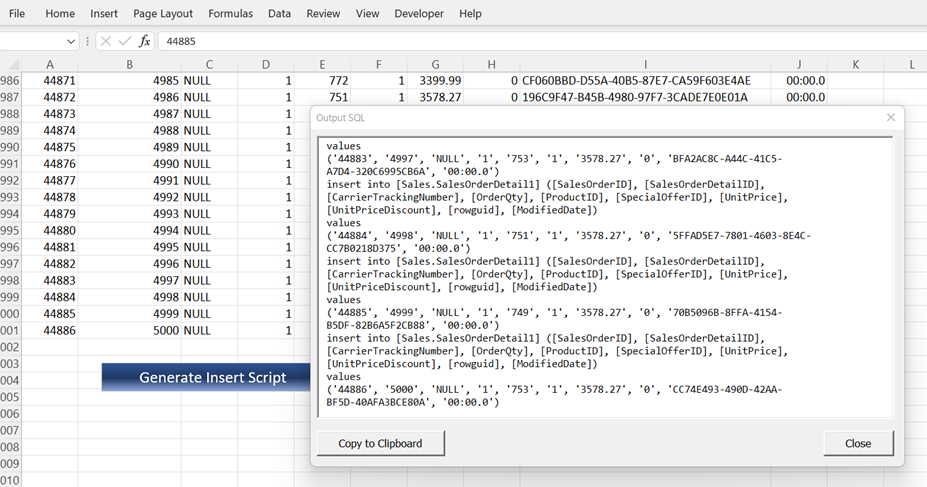
Task: Select cell with value 4992
Action: 129,197
